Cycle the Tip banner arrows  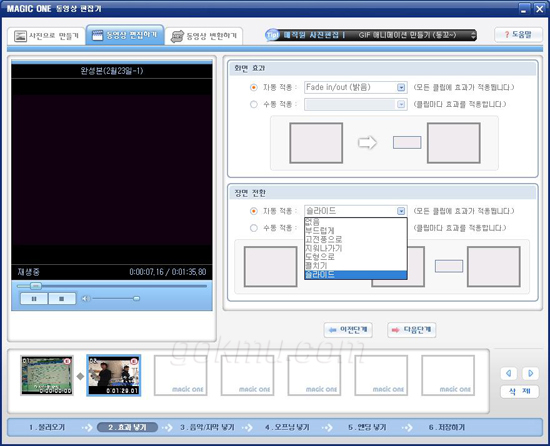474,35
